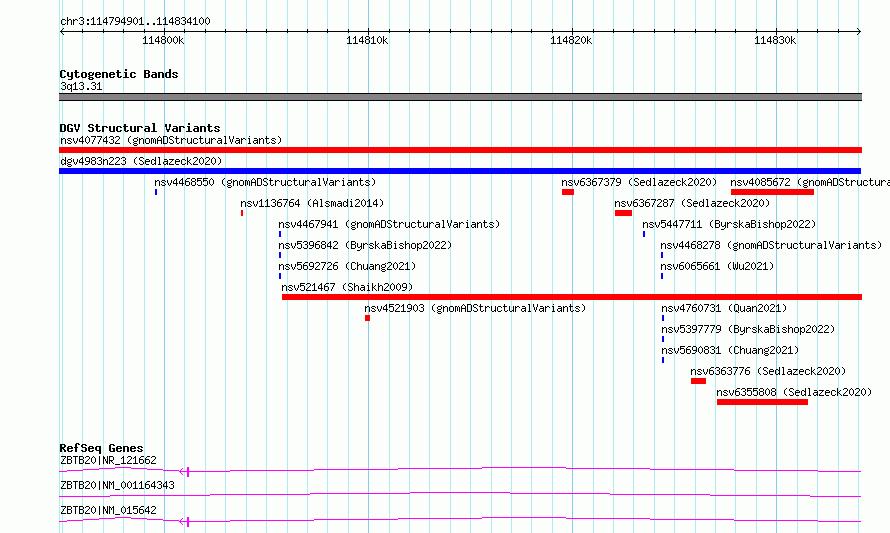Click the nsv5396842 ByrskaBishop2022 label

[365, 245]
